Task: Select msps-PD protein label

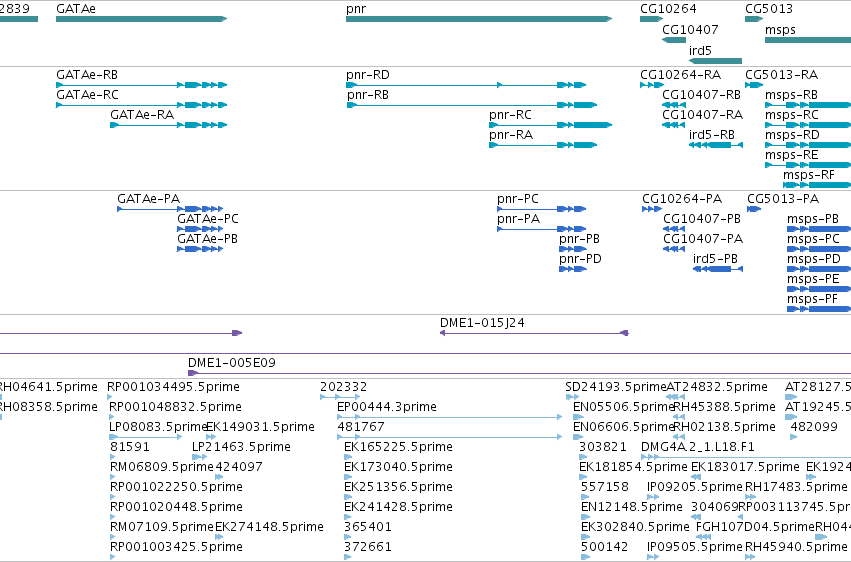Action: 814,259
